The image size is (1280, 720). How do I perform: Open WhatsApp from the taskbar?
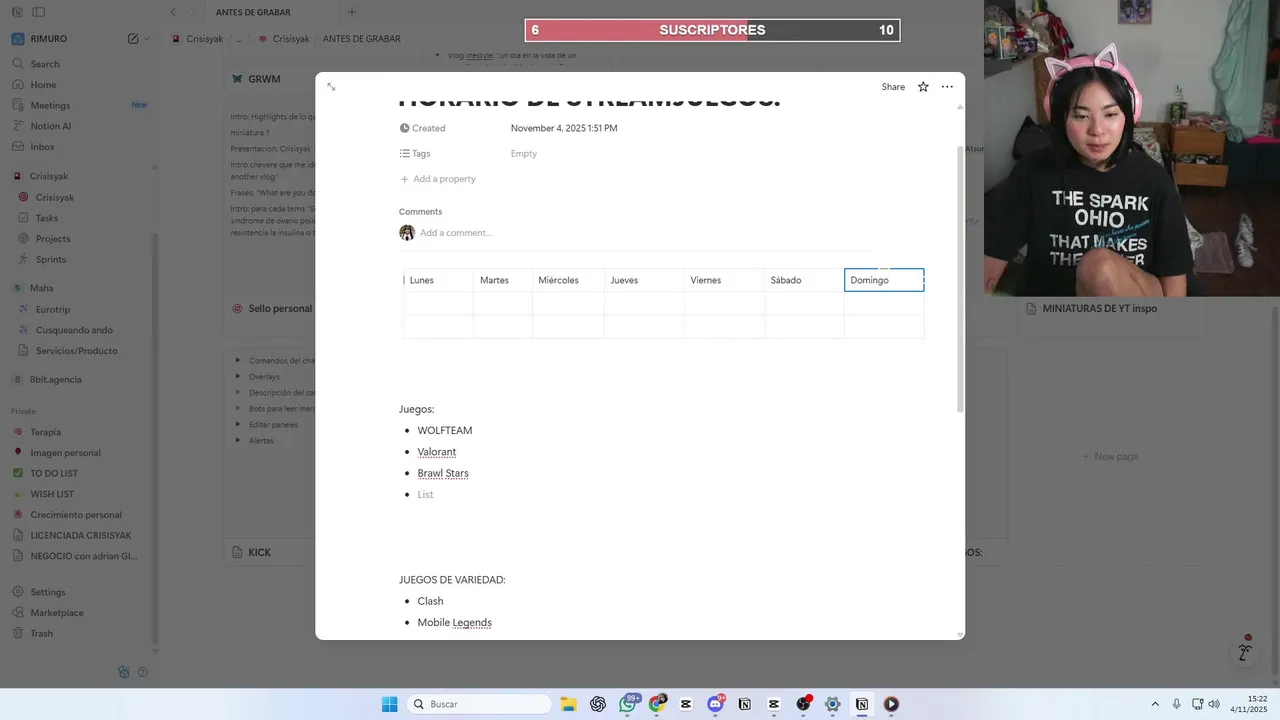(628, 704)
